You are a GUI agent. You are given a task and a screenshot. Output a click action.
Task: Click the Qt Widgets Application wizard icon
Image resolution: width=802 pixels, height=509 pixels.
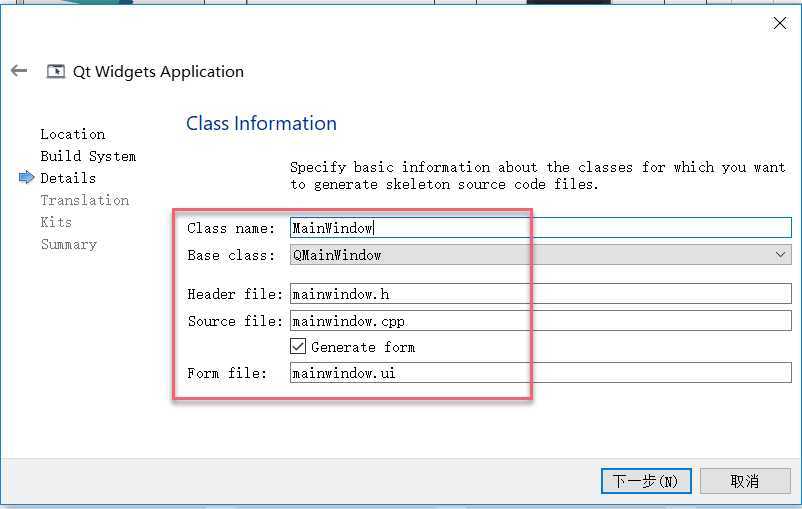pos(56,71)
